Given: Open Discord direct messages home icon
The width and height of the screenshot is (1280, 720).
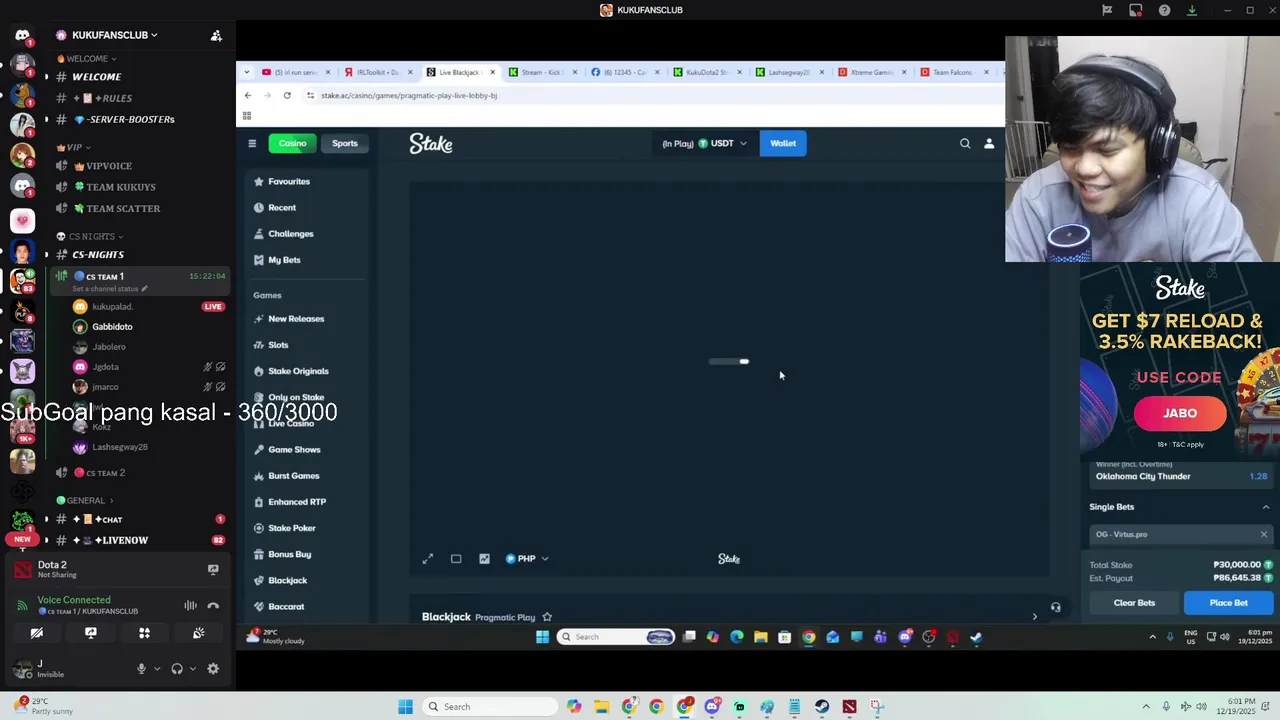Looking at the screenshot, I should (22, 35).
